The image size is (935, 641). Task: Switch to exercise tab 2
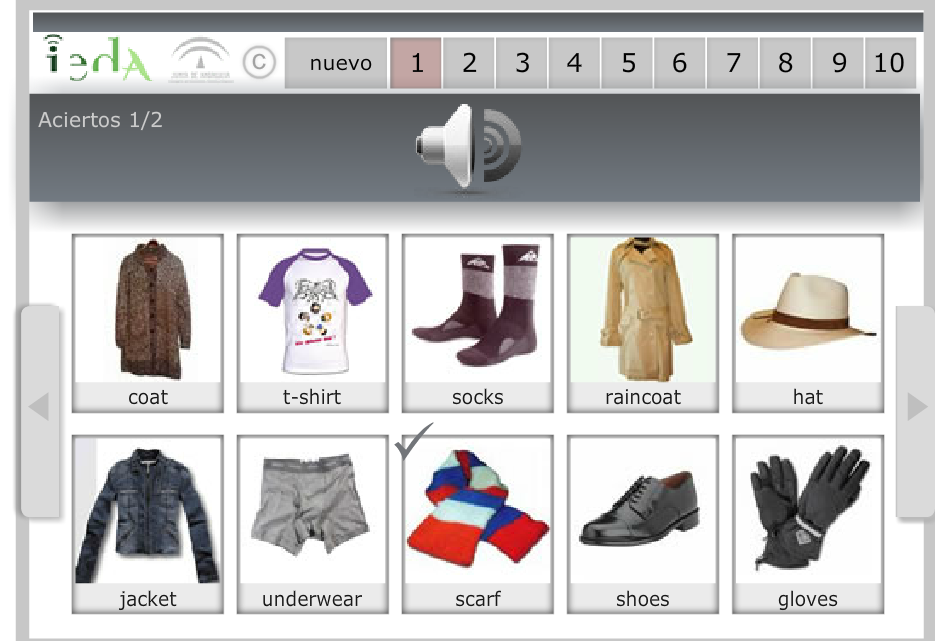[469, 63]
